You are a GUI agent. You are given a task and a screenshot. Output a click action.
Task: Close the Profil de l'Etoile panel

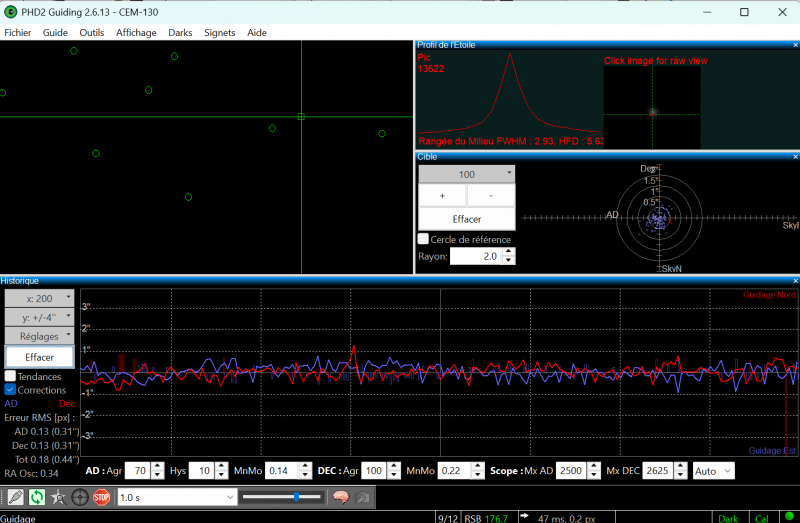point(795,45)
